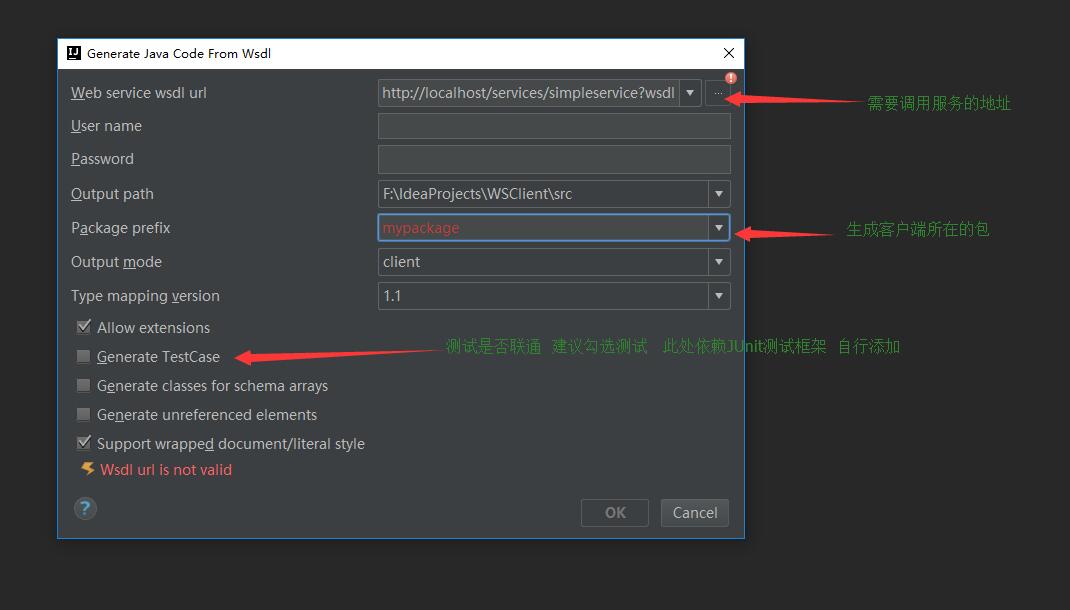
Task: Click the lightning warning icon beside Wsdl error
Action: (87, 469)
